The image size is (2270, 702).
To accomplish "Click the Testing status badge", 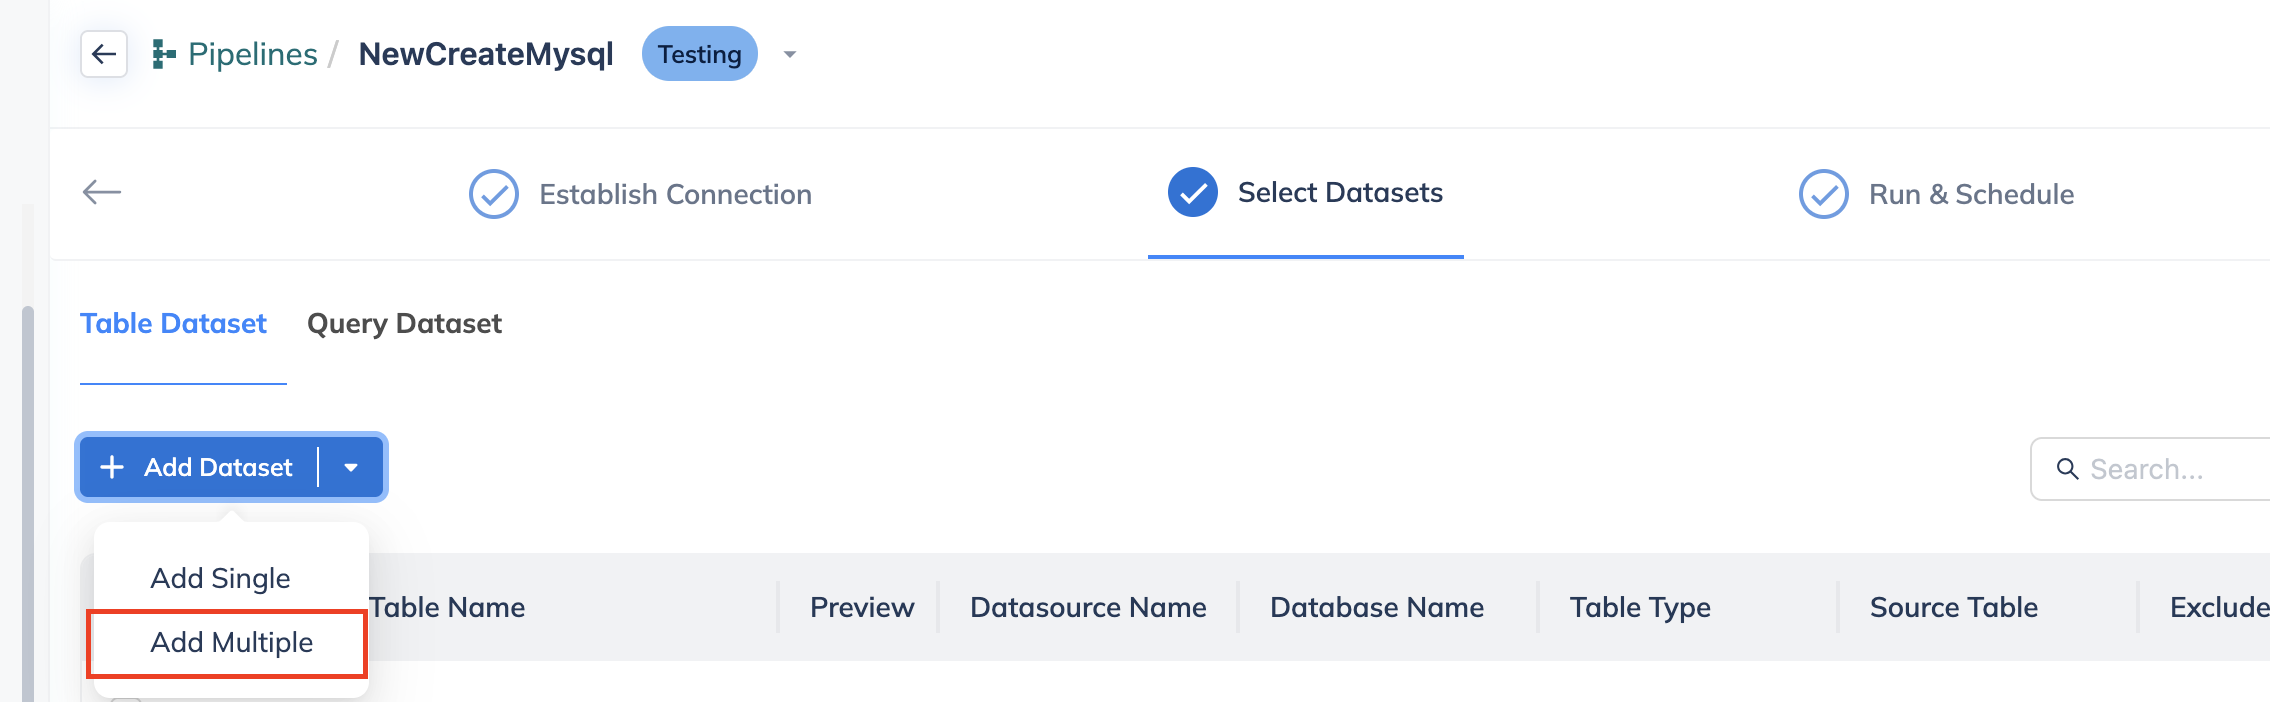I will (x=700, y=54).
